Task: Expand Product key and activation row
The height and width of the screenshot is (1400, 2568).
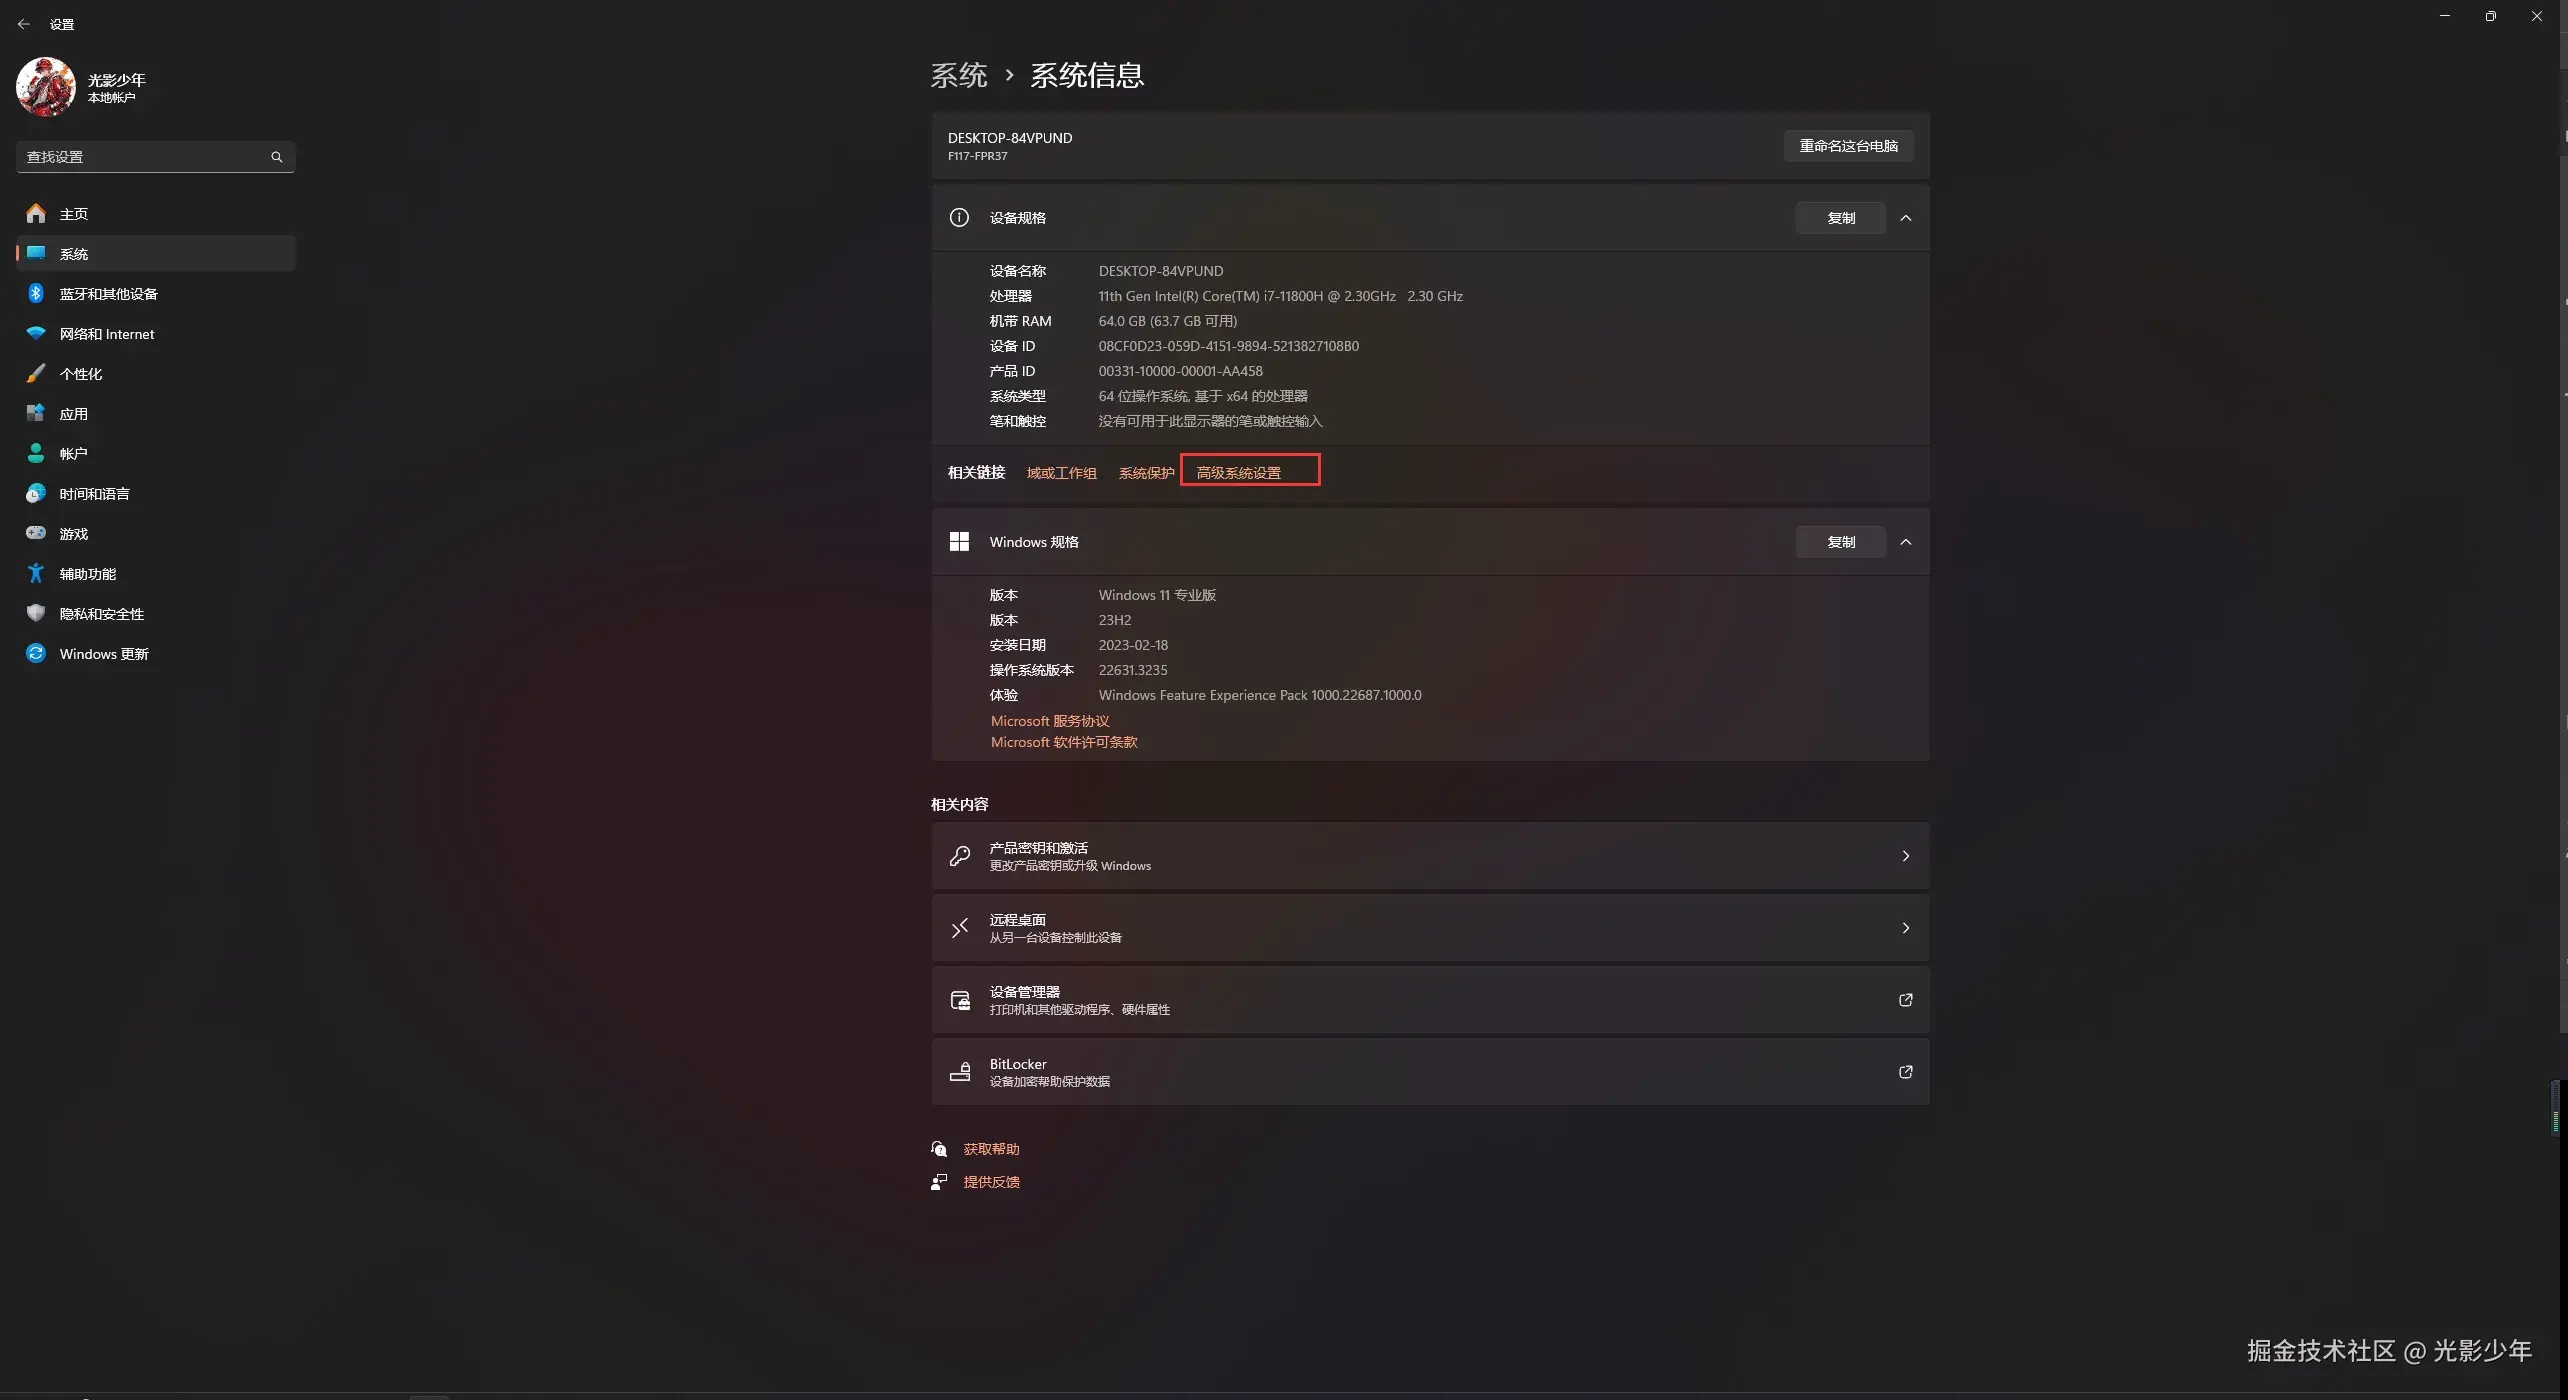Action: tap(1905, 856)
